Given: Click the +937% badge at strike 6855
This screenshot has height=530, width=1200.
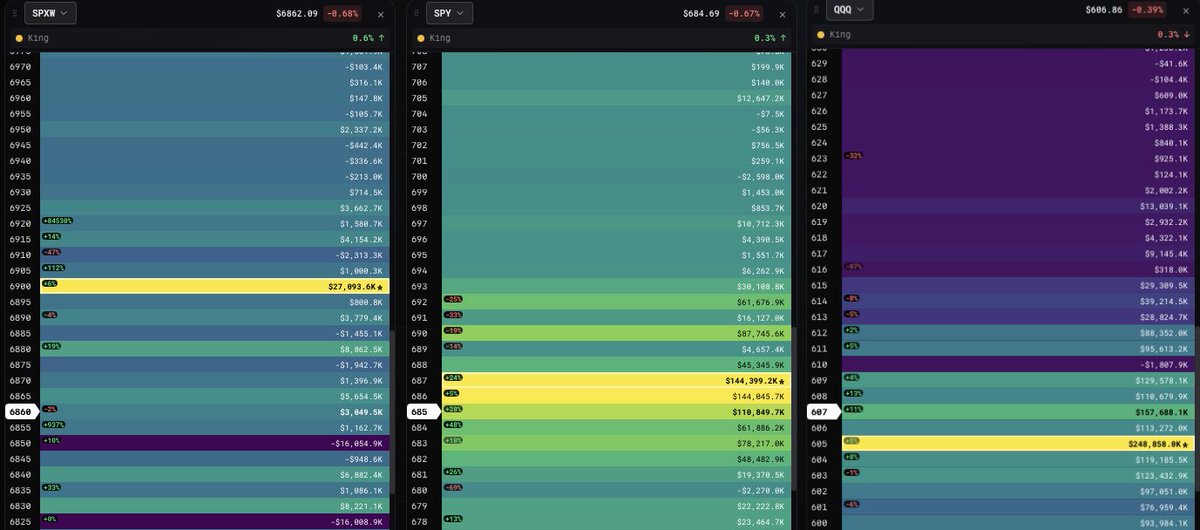Looking at the screenshot, I should click(x=53, y=425).
